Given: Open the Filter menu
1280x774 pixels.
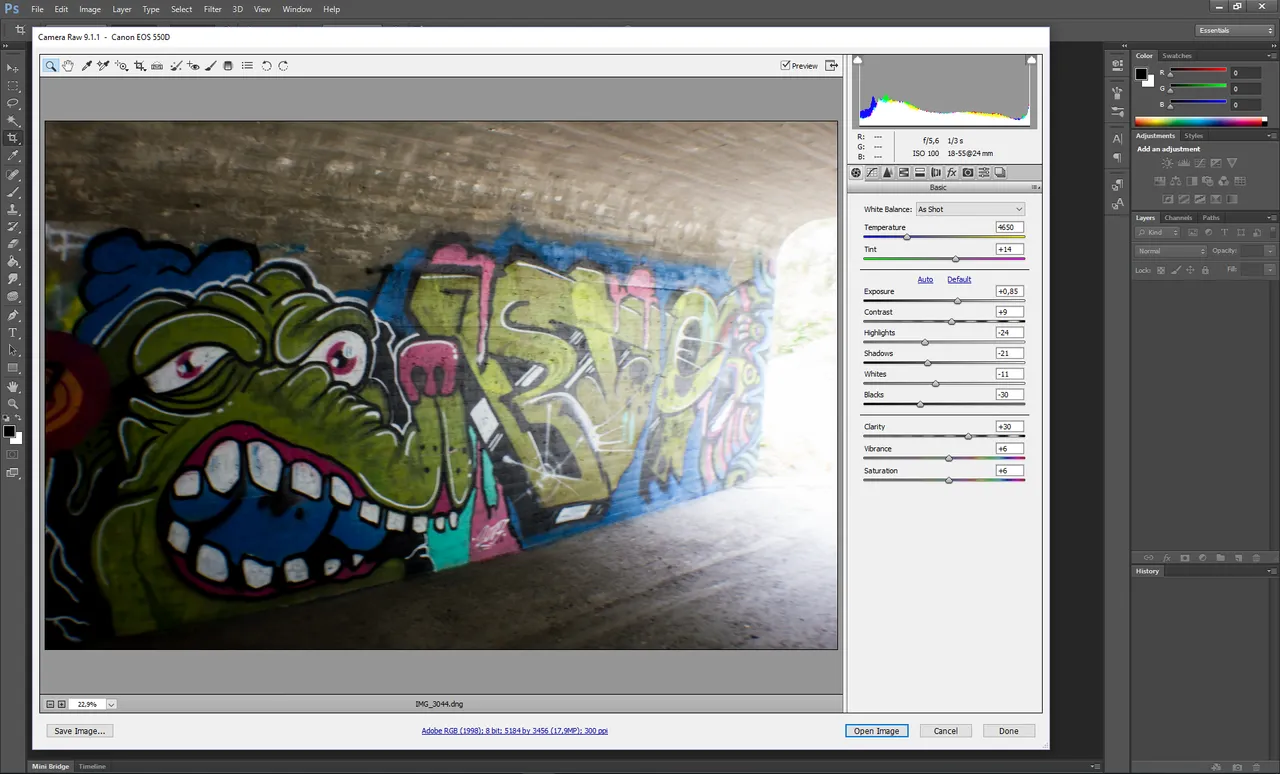Looking at the screenshot, I should coord(213,9).
